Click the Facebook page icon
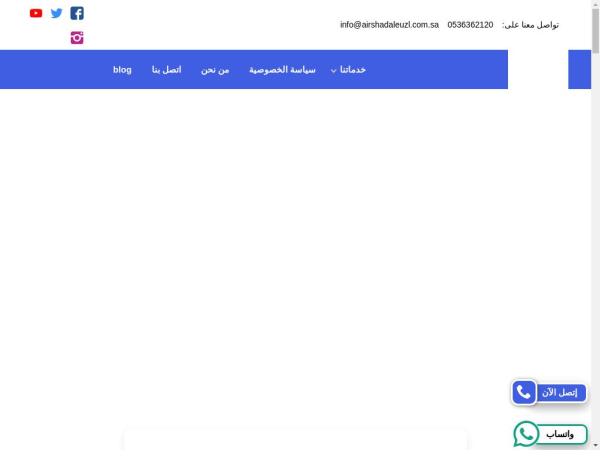Screen dimensions: 600x450 pyautogui.click(x=77, y=13)
